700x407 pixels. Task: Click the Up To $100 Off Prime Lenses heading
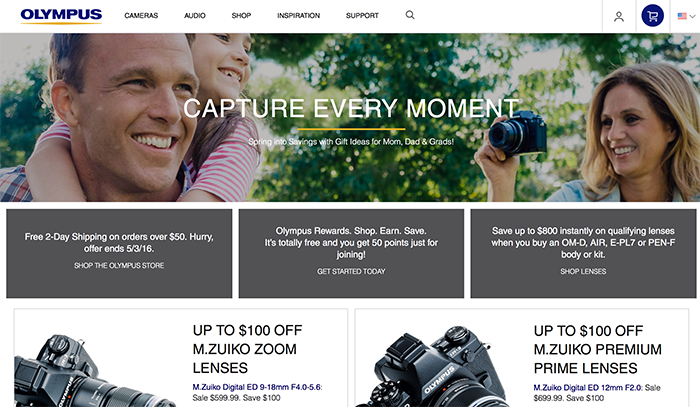click(597, 349)
